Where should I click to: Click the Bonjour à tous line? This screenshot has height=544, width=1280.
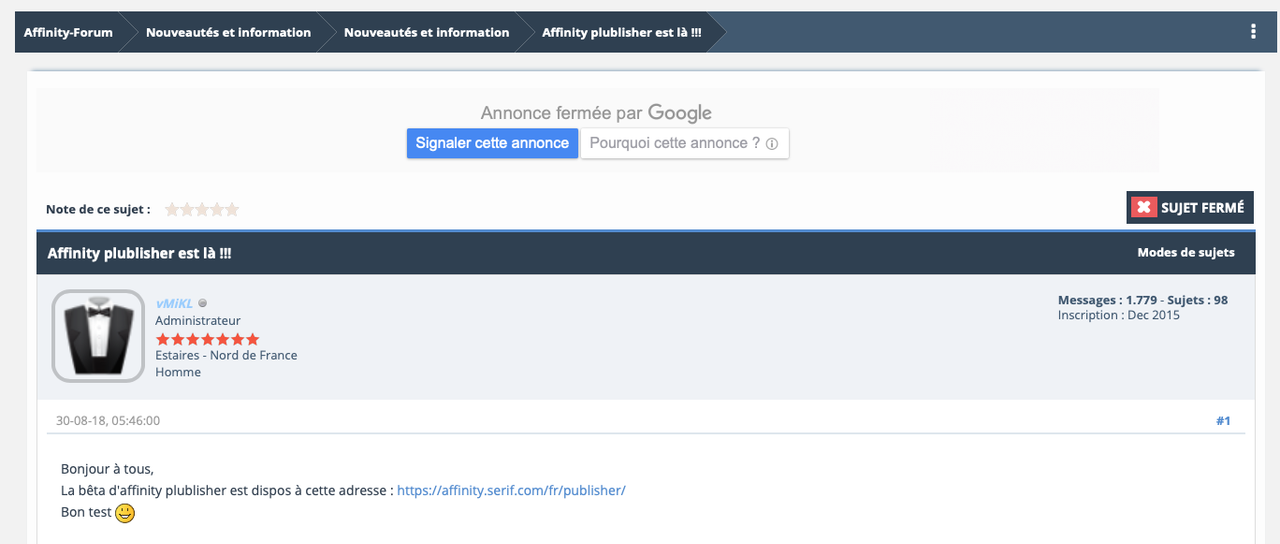click(107, 468)
